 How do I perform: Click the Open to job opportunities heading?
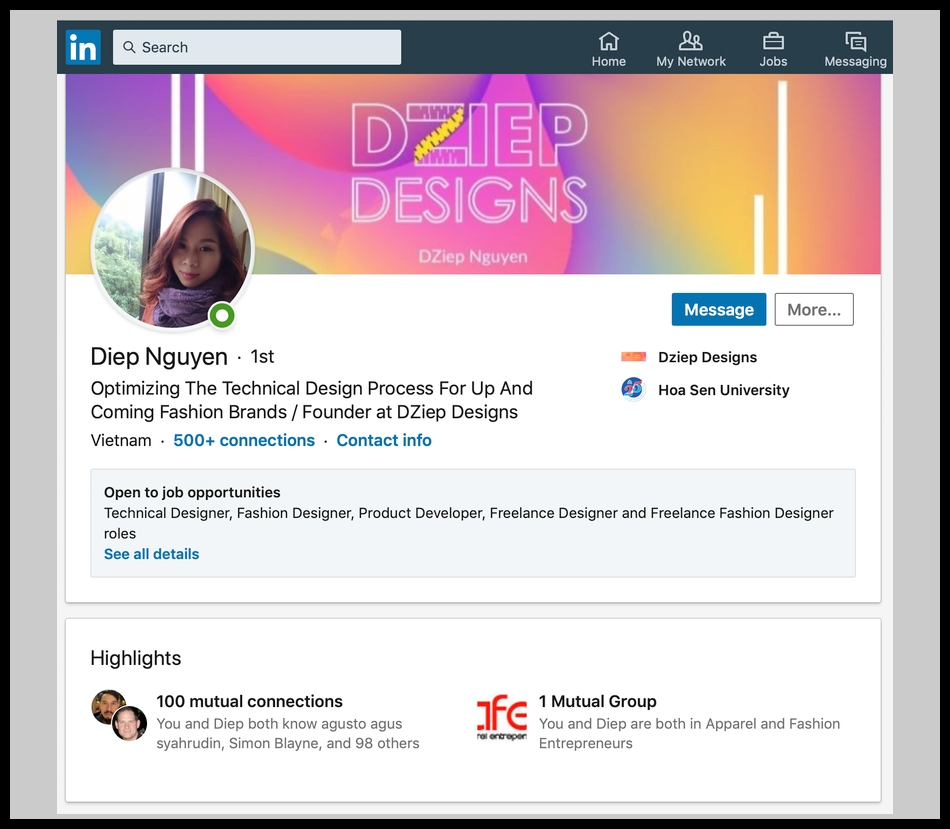(x=192, y=492)
